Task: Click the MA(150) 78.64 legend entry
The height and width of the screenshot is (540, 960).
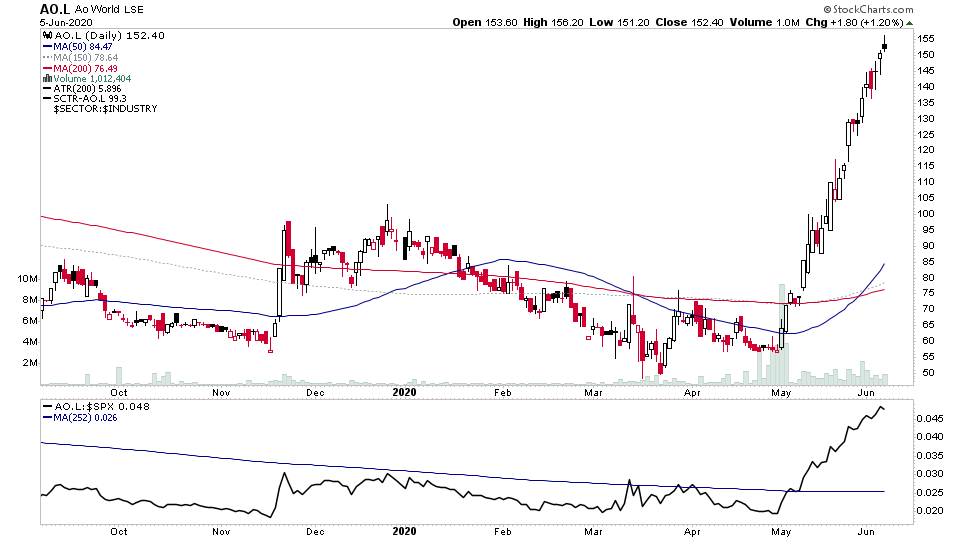Action: [81, 58]
